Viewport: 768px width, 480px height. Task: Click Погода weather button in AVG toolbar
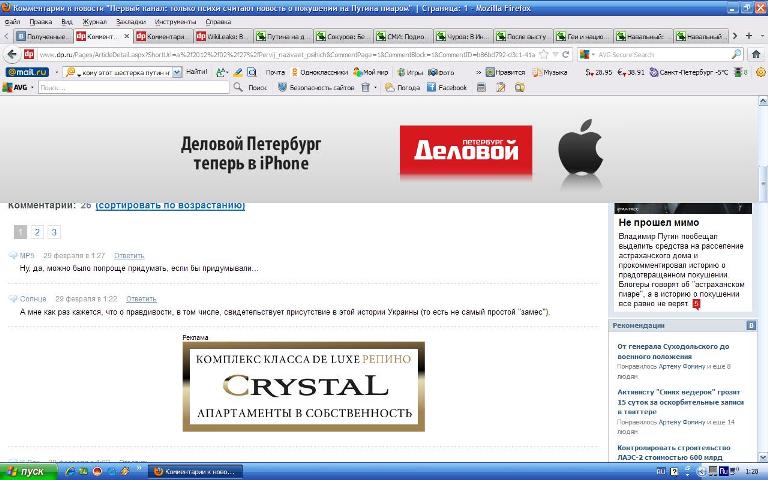pos(403,87)
